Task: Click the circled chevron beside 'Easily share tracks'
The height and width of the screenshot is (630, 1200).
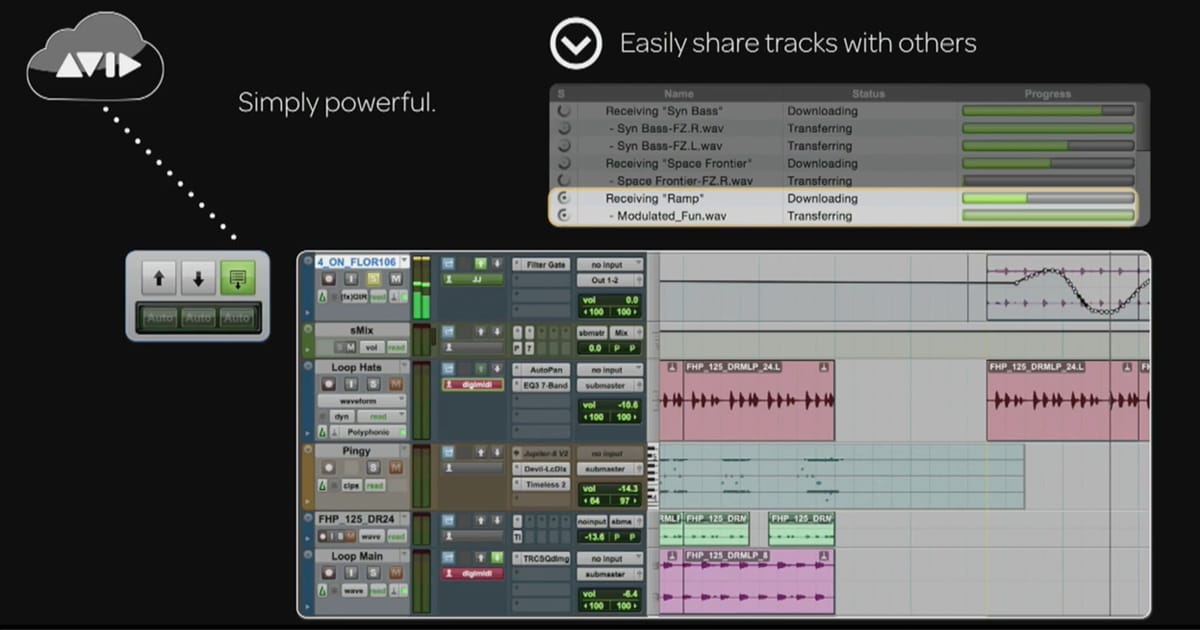Action: [576, 44]
